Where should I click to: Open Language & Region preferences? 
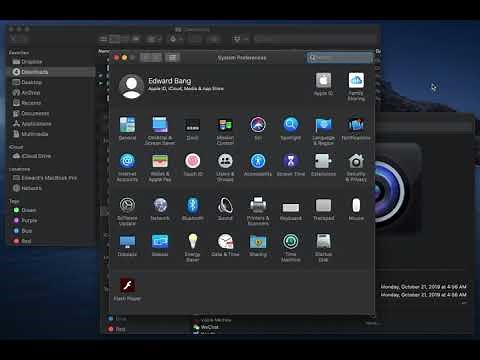pyautogui.click(x=323, y=130)
